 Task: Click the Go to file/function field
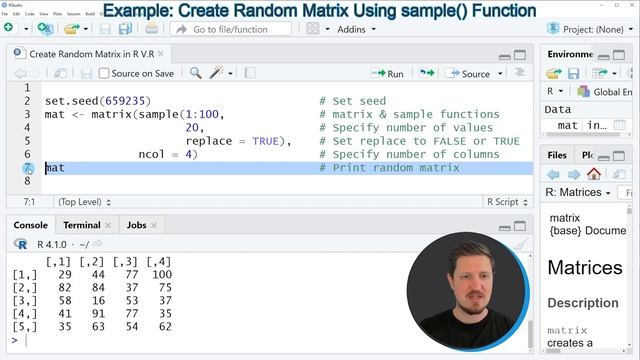(231, 29)
